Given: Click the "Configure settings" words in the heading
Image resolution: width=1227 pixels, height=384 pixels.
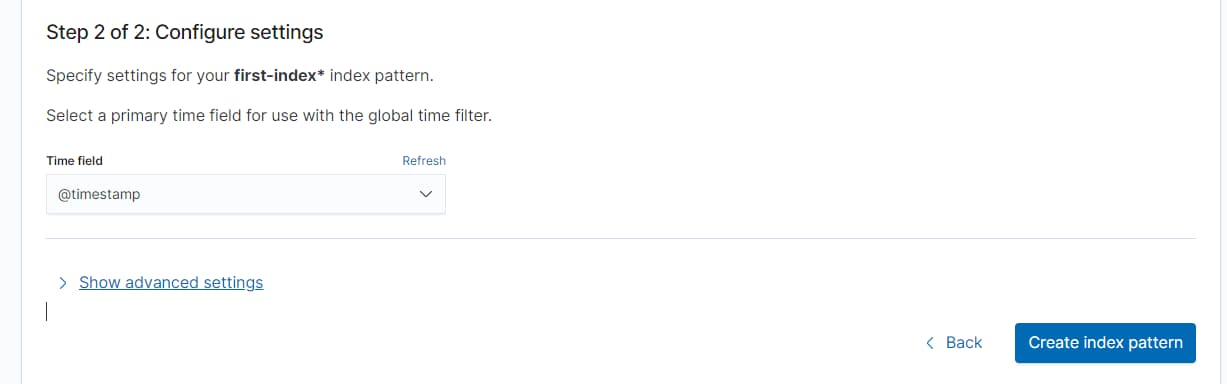Looking at the screenshot, I should pyautogui.click(x=240, y=32).
